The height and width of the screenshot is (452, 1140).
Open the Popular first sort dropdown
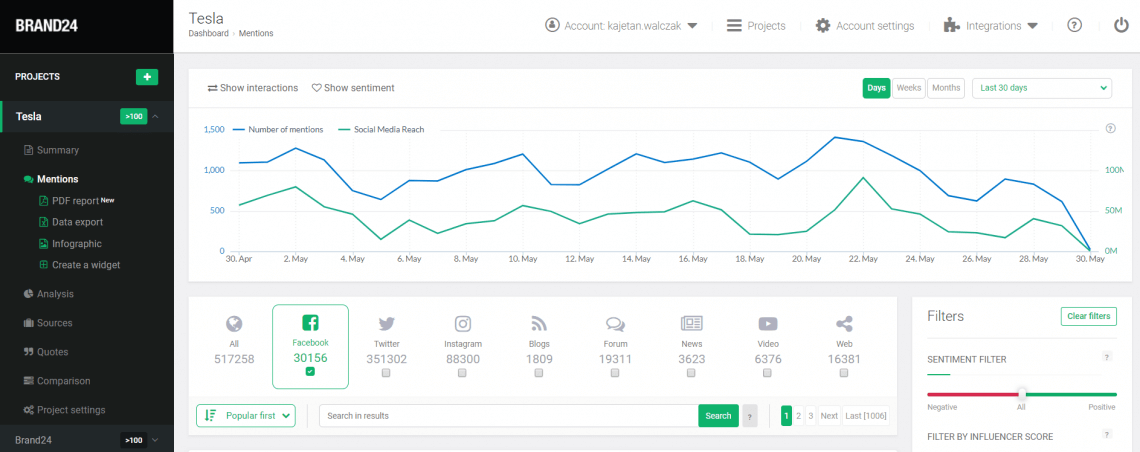point(246,416)
